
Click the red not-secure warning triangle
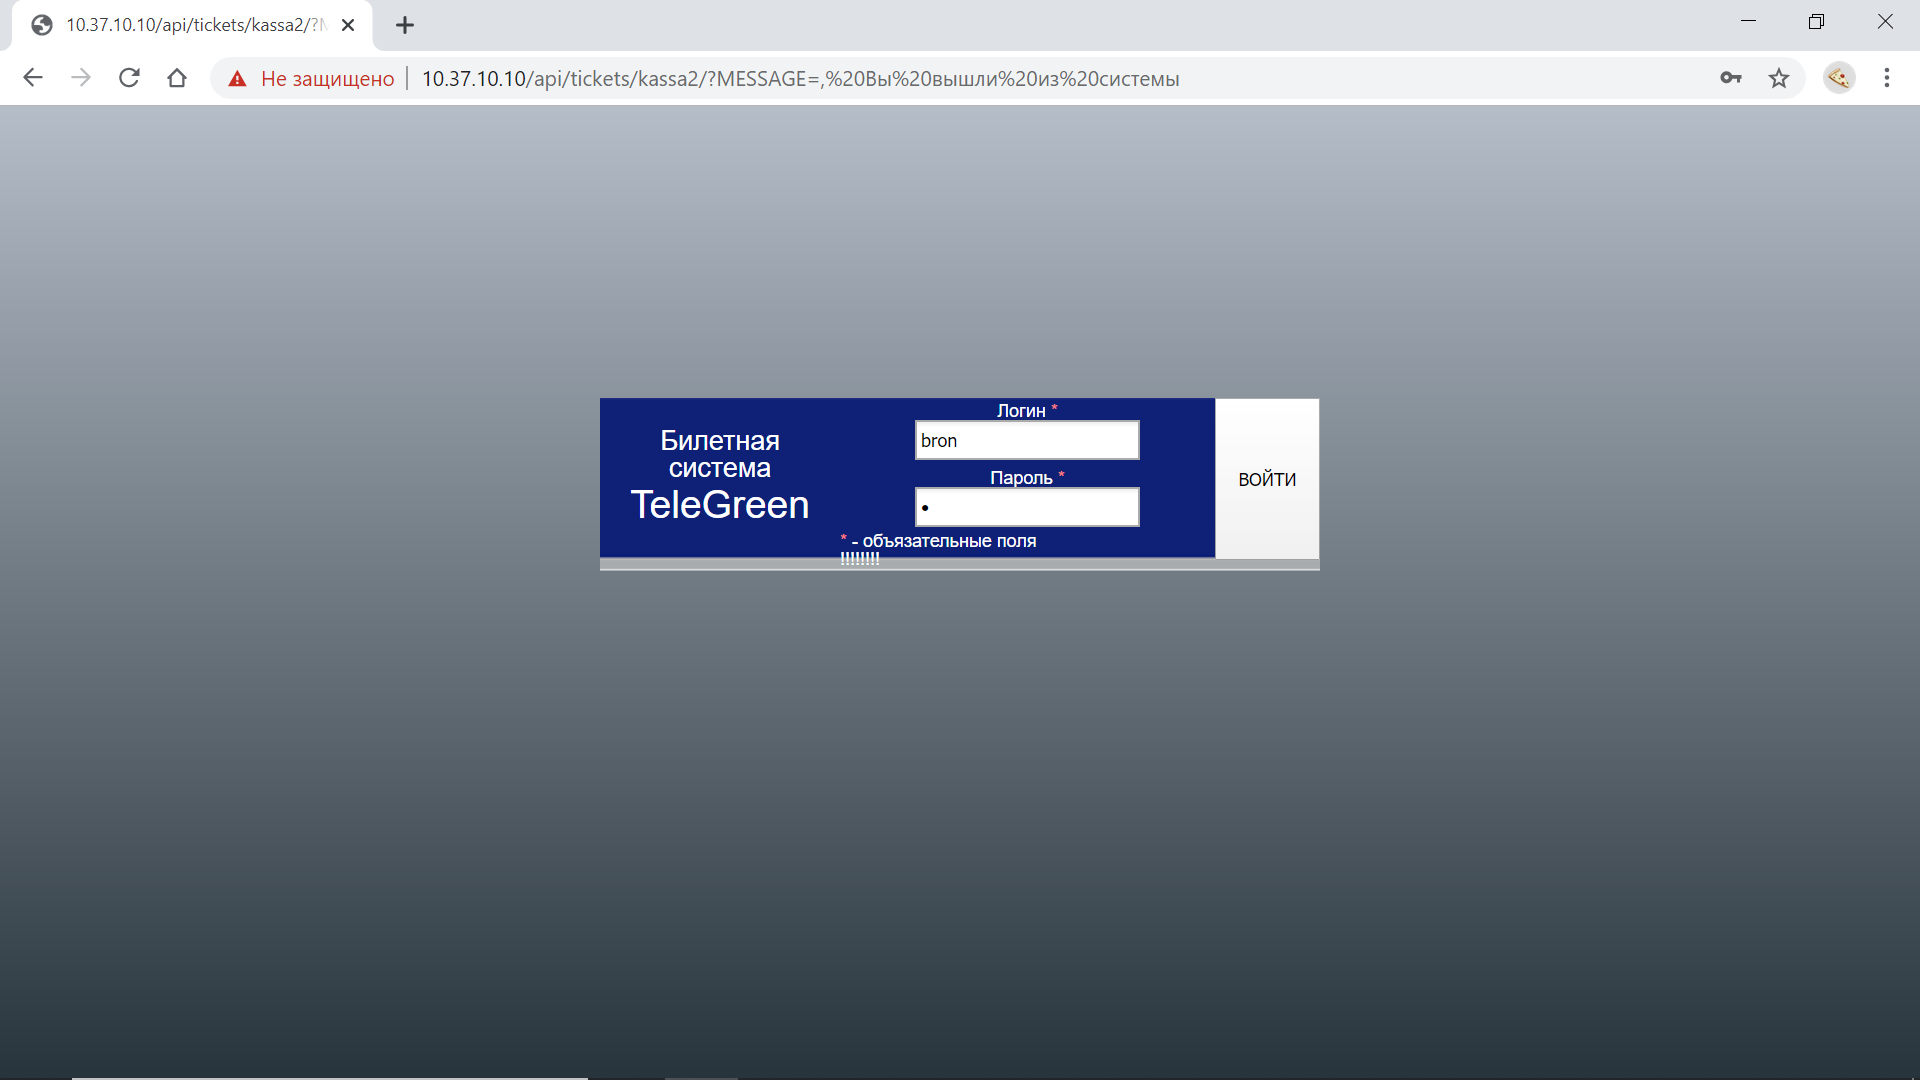[237, 79]
